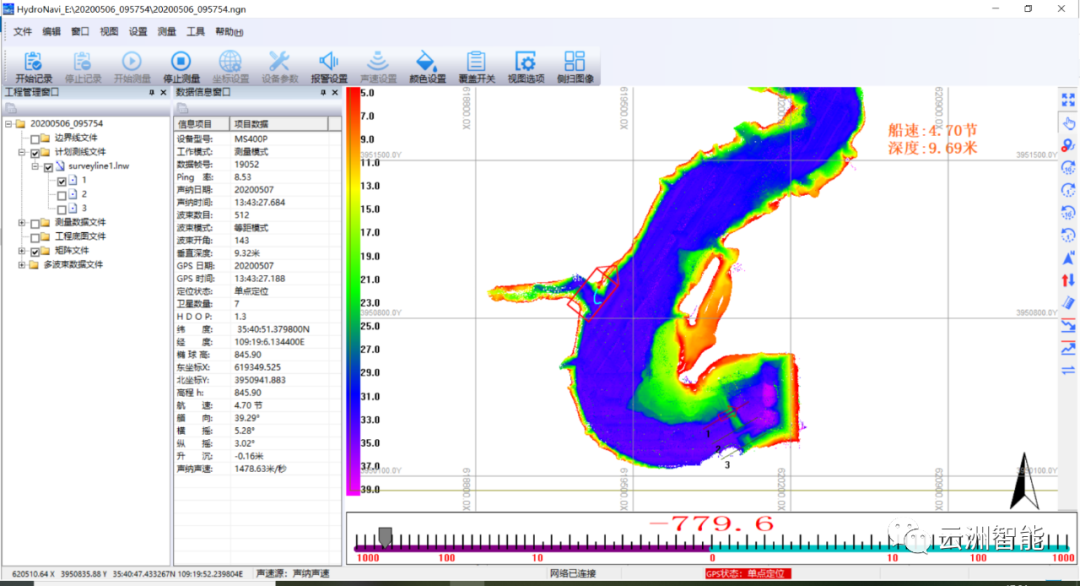Viewport: 1080px width, 586px height.
Task: Expand the 测量数据文件 tree node
Action: coord(22,222)
